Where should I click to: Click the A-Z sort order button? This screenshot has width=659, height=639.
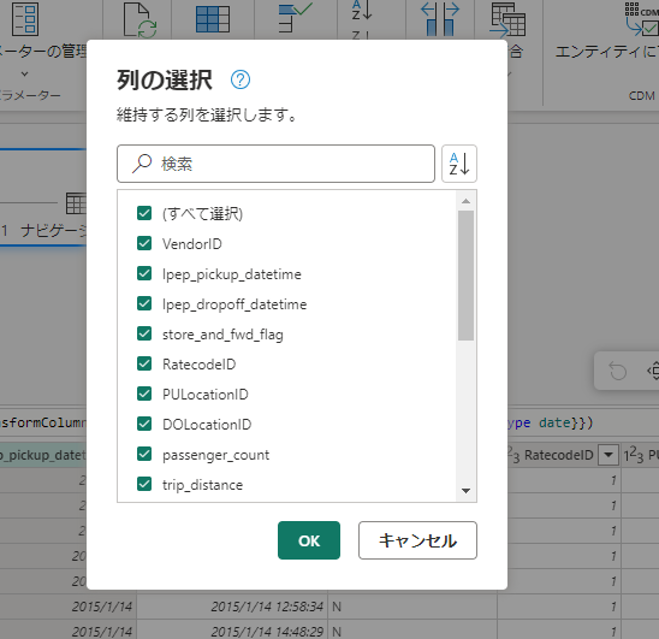[459, 163]
